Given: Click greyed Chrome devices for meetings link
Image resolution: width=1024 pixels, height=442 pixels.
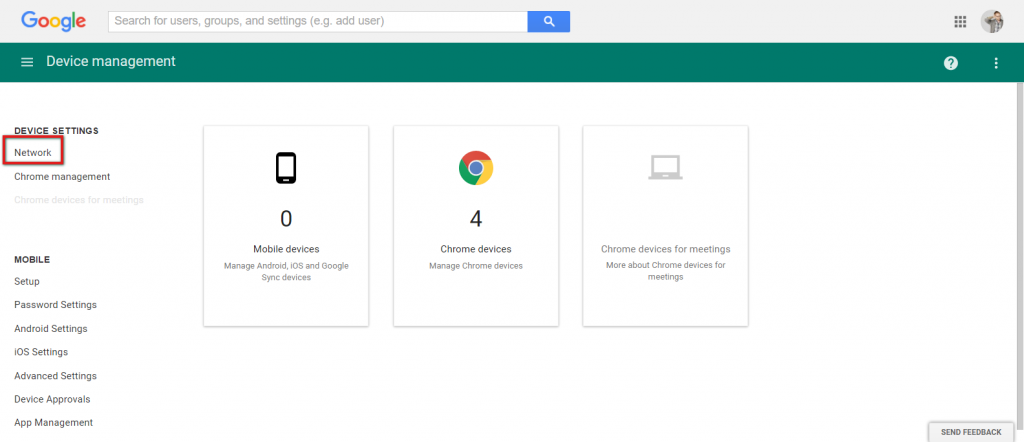Looking at the screenshot, I should (78, 200).
